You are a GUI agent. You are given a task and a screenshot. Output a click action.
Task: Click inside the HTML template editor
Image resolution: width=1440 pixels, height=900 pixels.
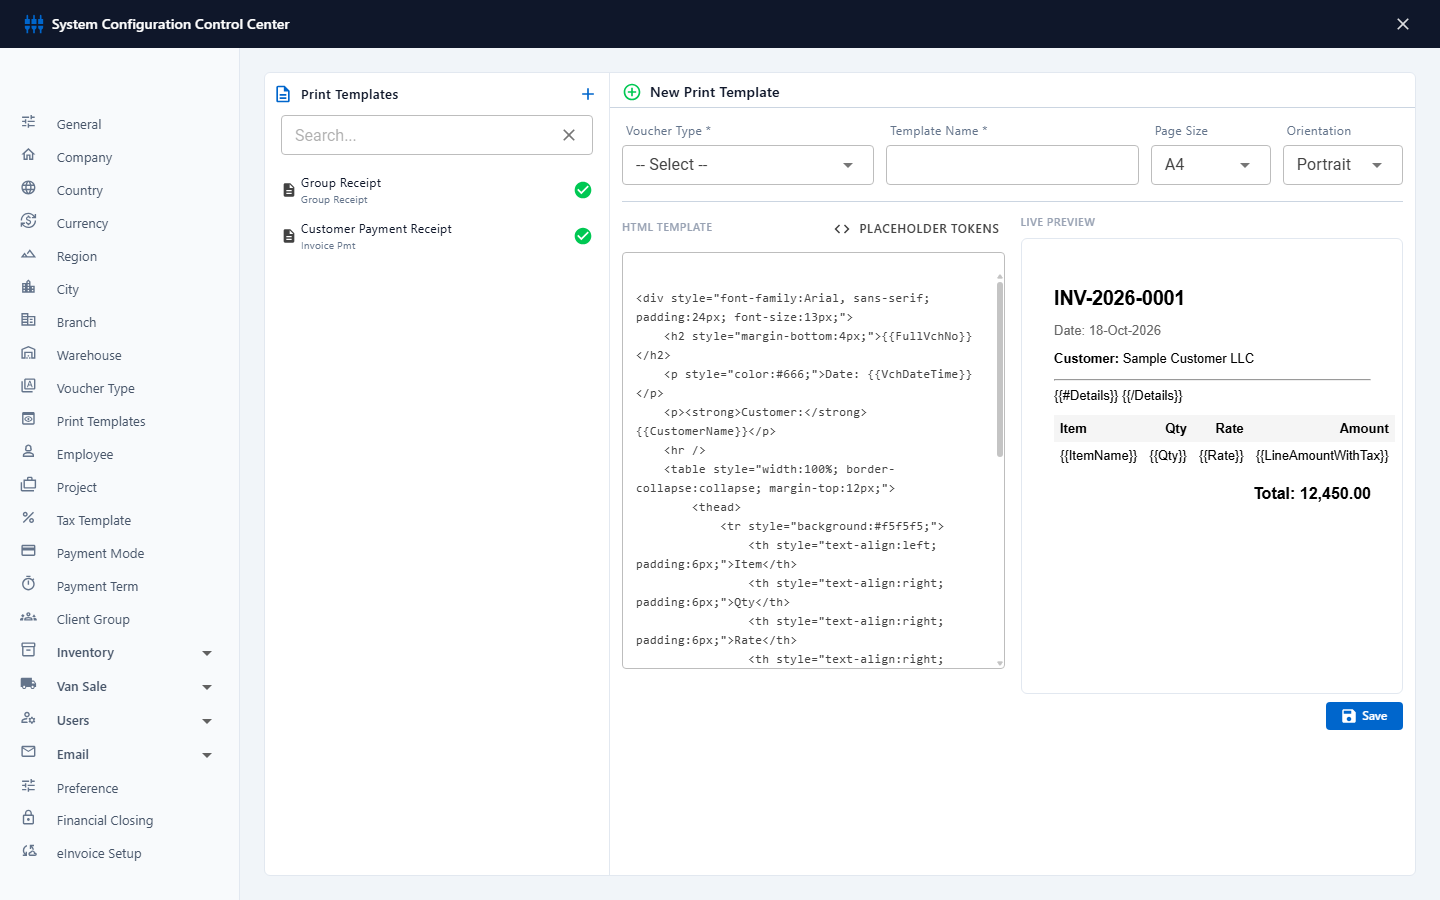tap(812, 460)
